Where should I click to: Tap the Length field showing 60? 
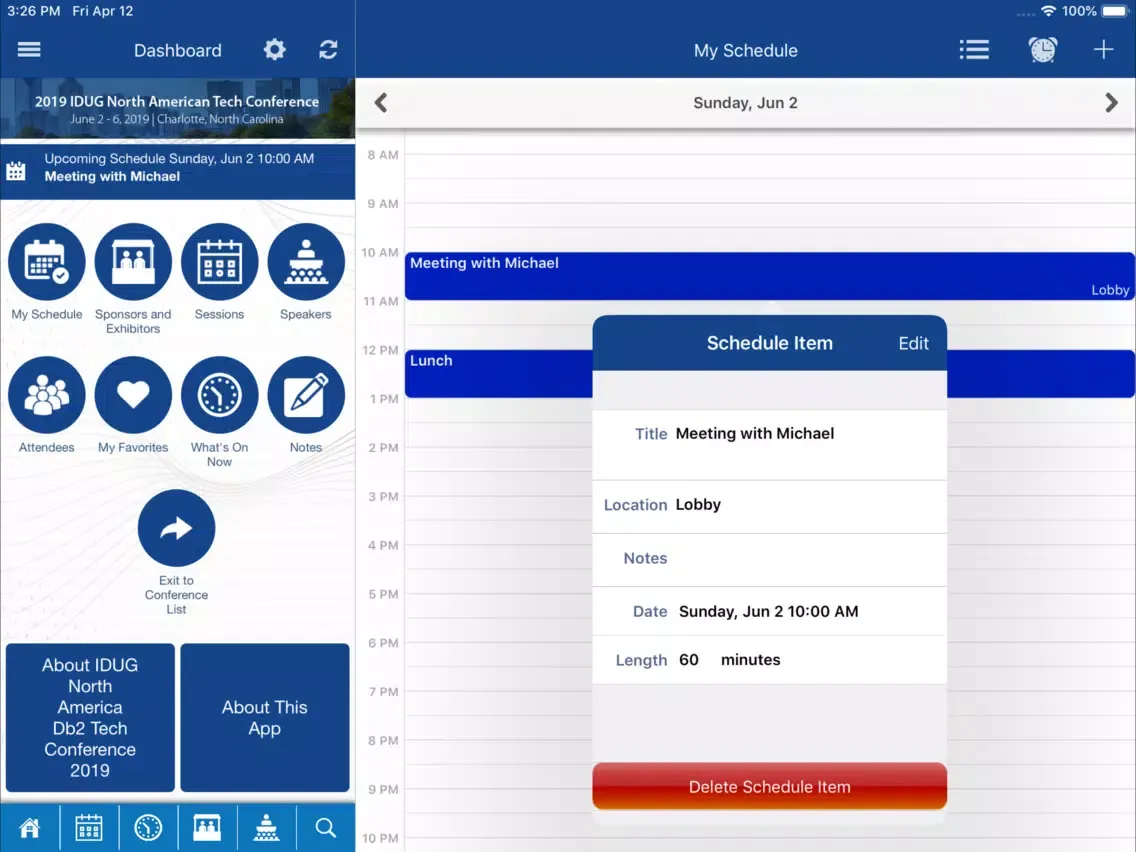[769, 660]
